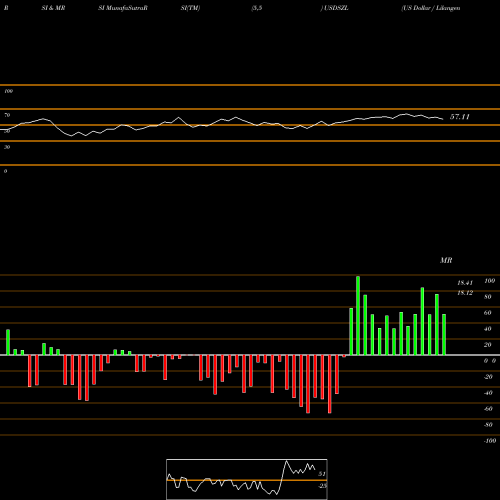Click the RSI 30 level axis label
Image resolution: width=500 pixels, height=500 pixels.
[x=7, y=147]
